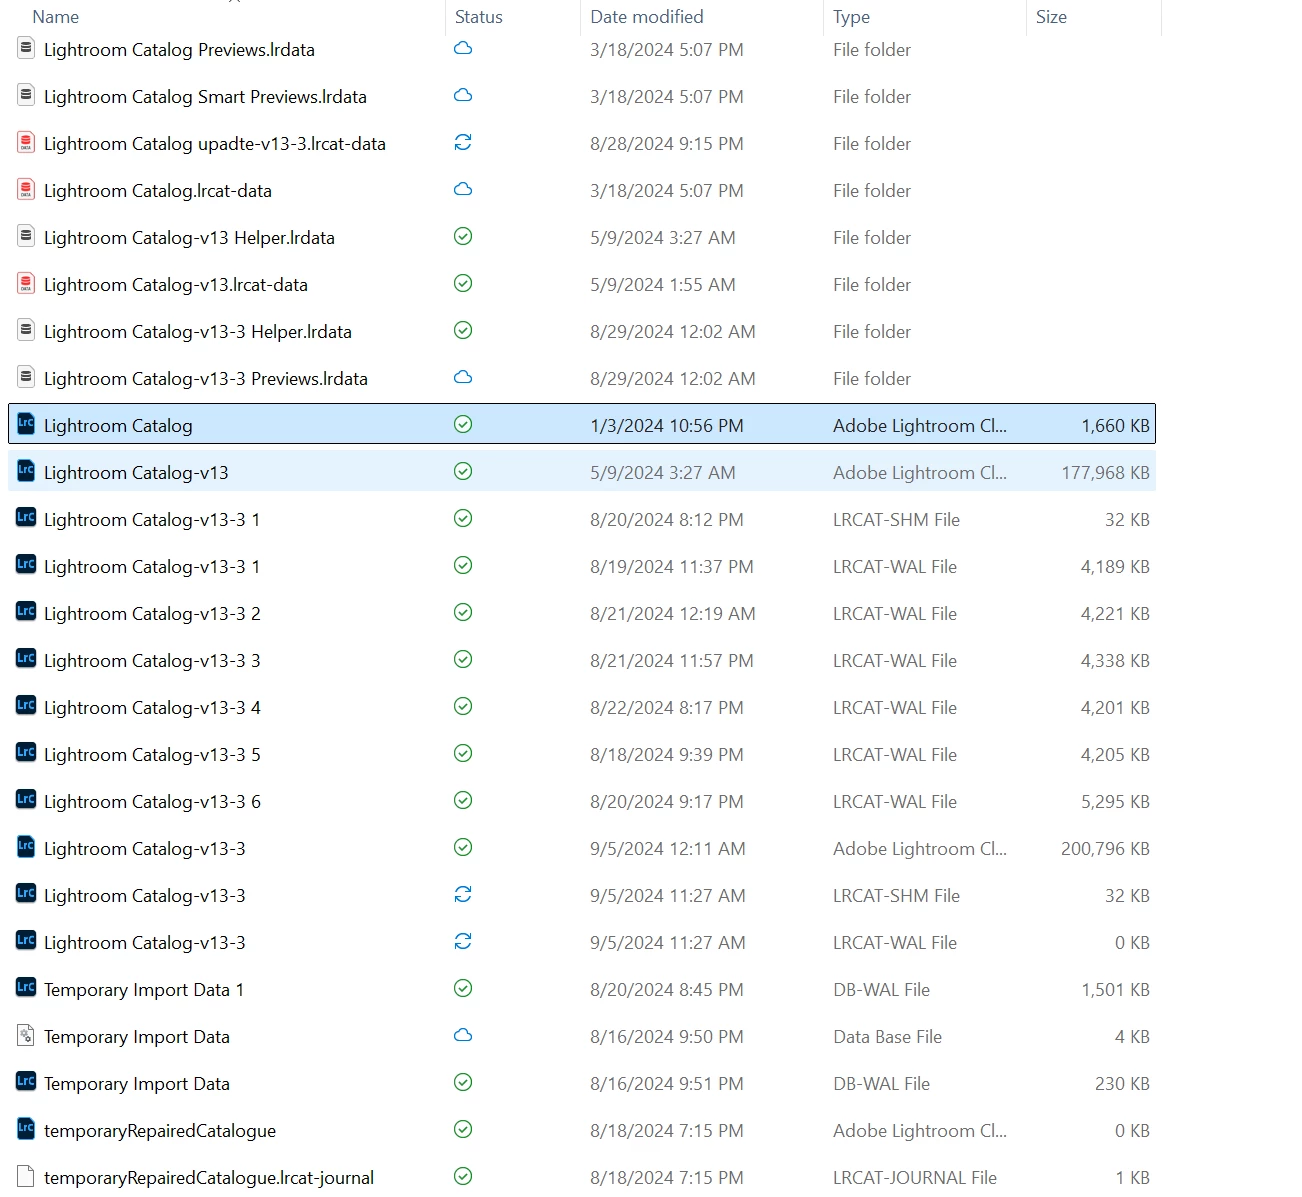Viewport: 1302px width, 1197px height.
Task: Click the 230 KB size cell
Action: point(1122,1084)
